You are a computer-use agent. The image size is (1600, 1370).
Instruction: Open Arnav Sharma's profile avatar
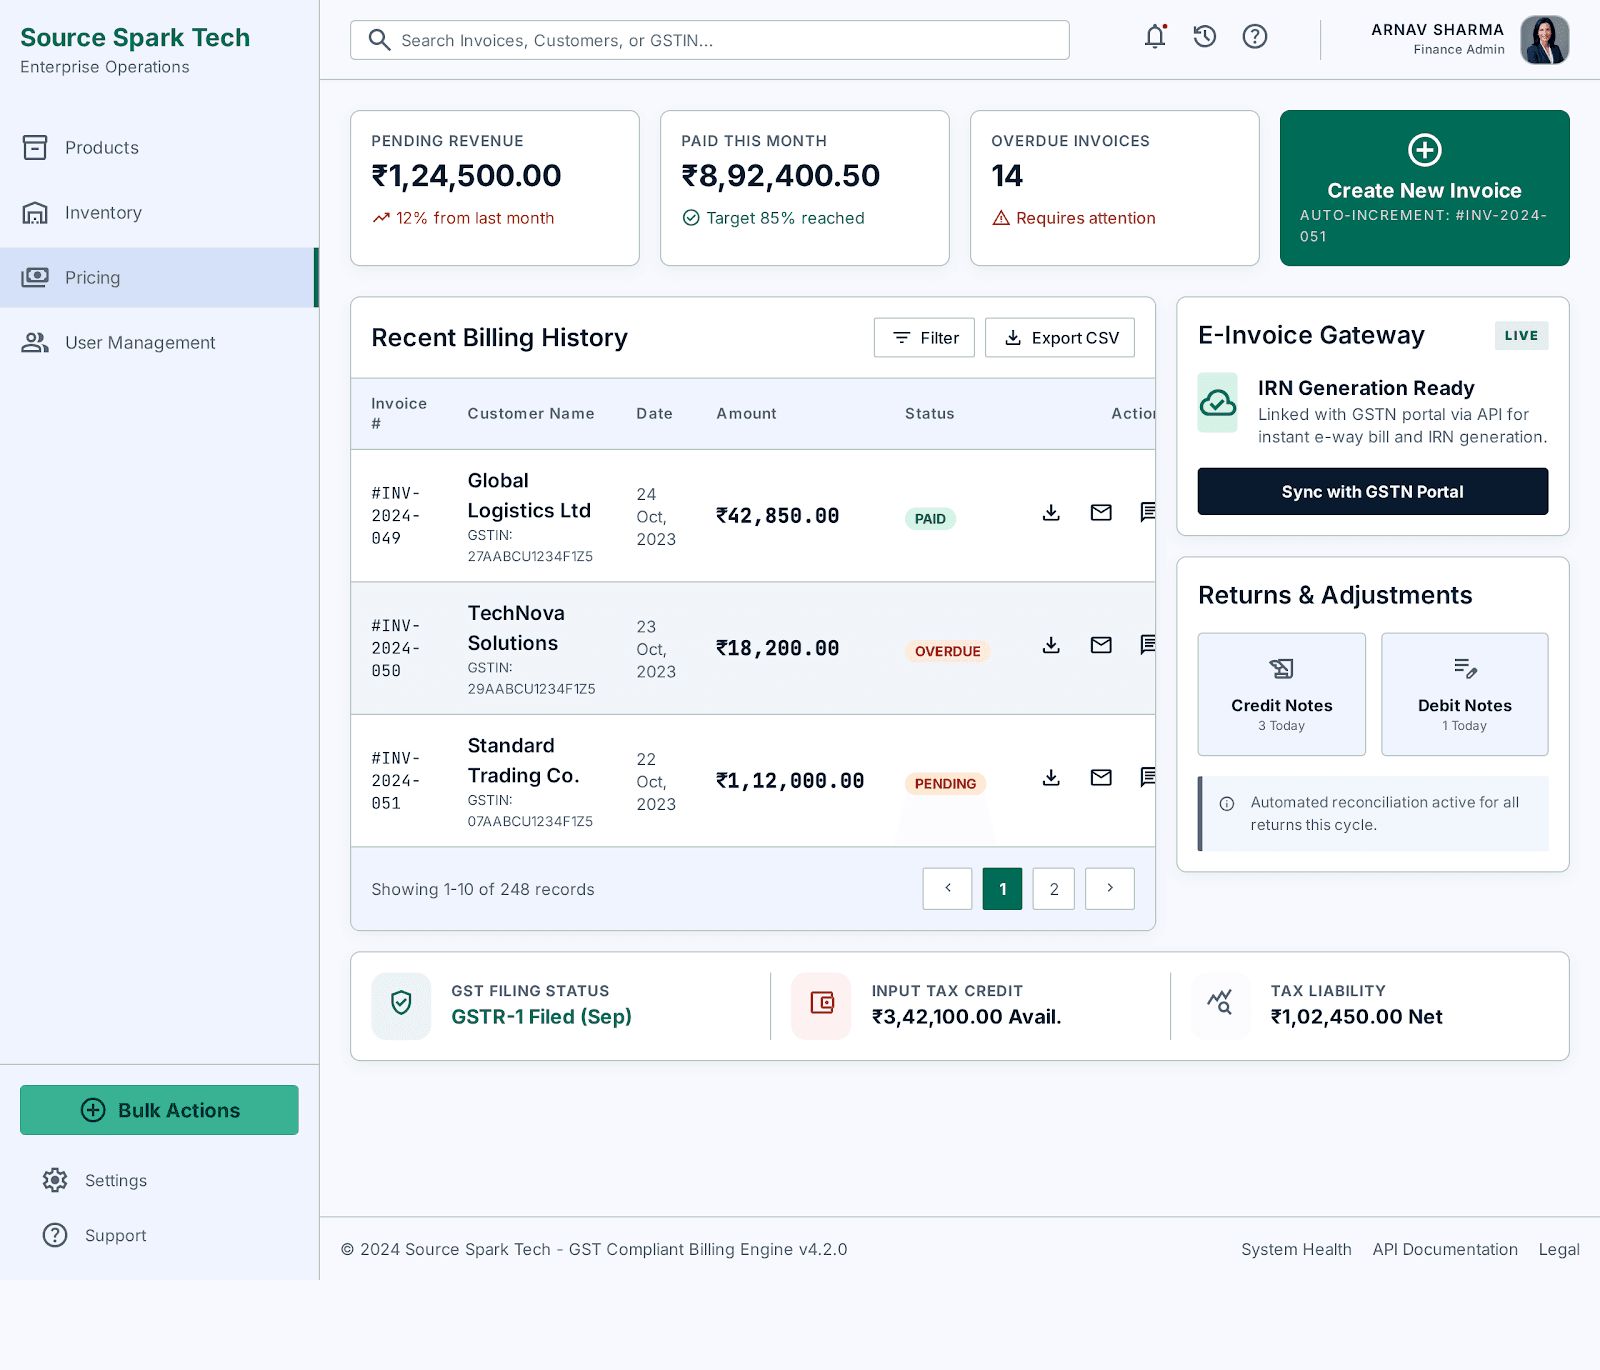pyautogui.click(x=1545, y=40)
